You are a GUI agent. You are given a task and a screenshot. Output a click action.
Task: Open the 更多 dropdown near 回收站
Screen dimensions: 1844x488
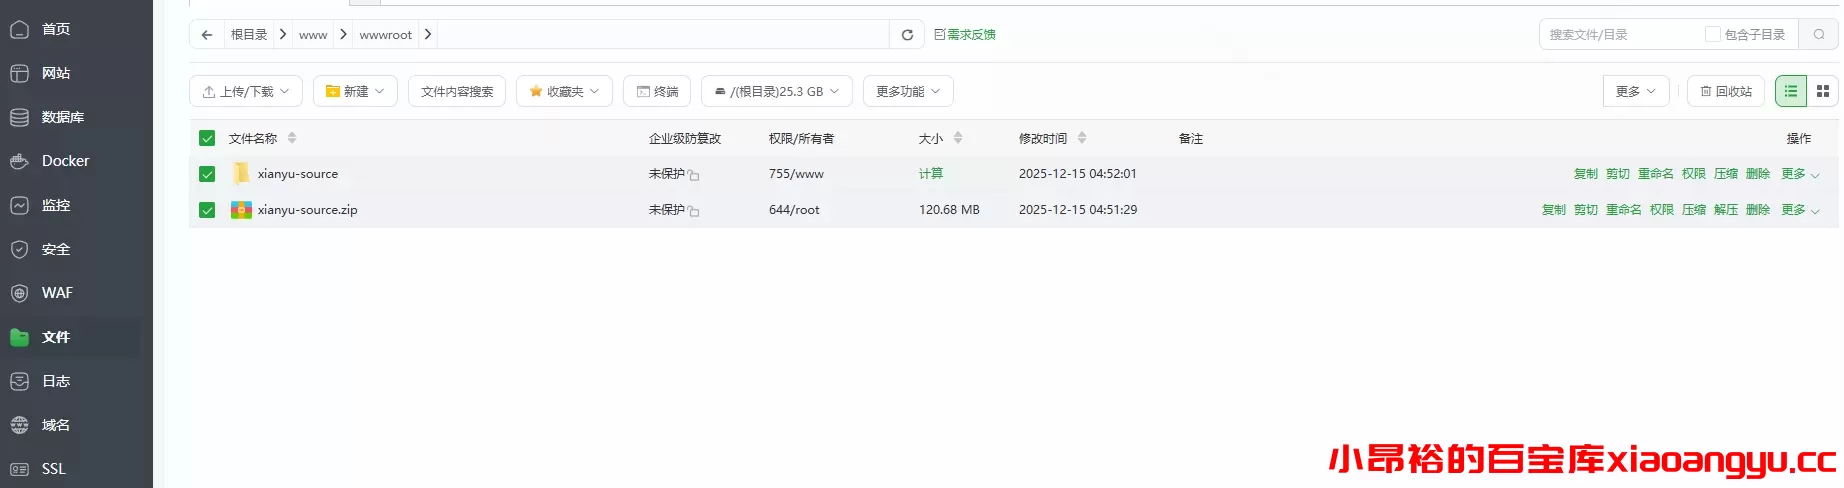tap(1636, 91)
